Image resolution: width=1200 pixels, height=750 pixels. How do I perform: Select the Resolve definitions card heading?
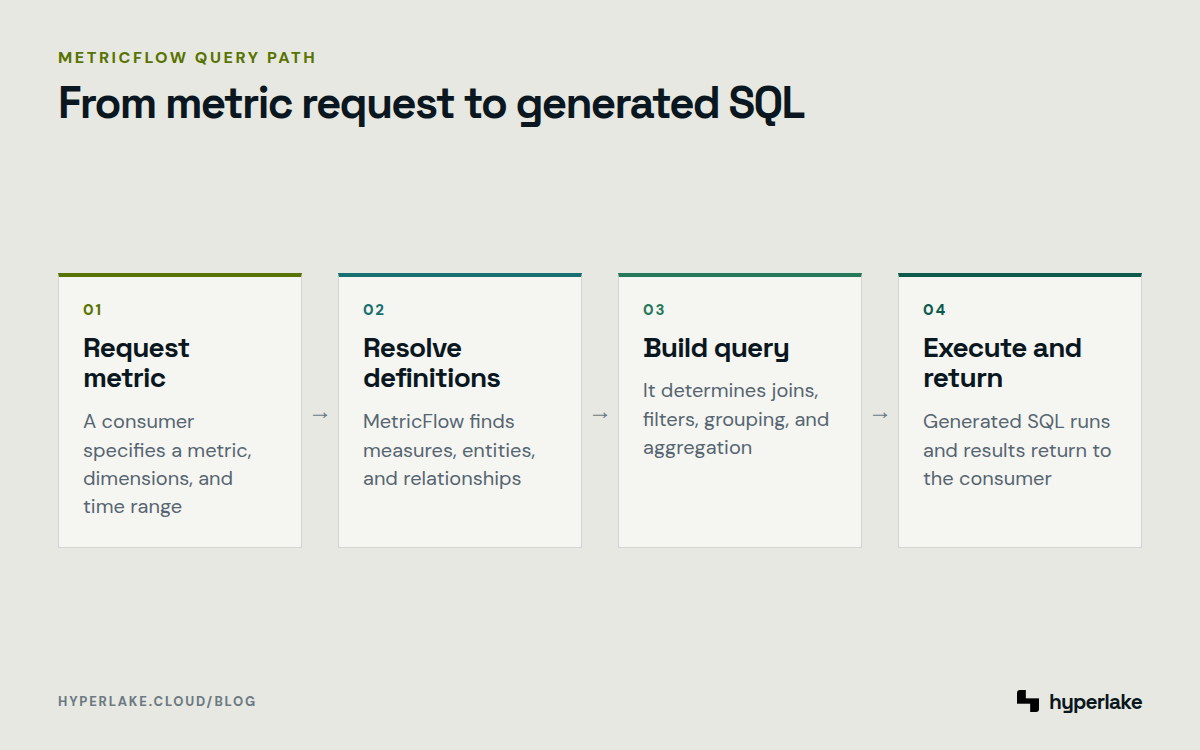point(432,363)
